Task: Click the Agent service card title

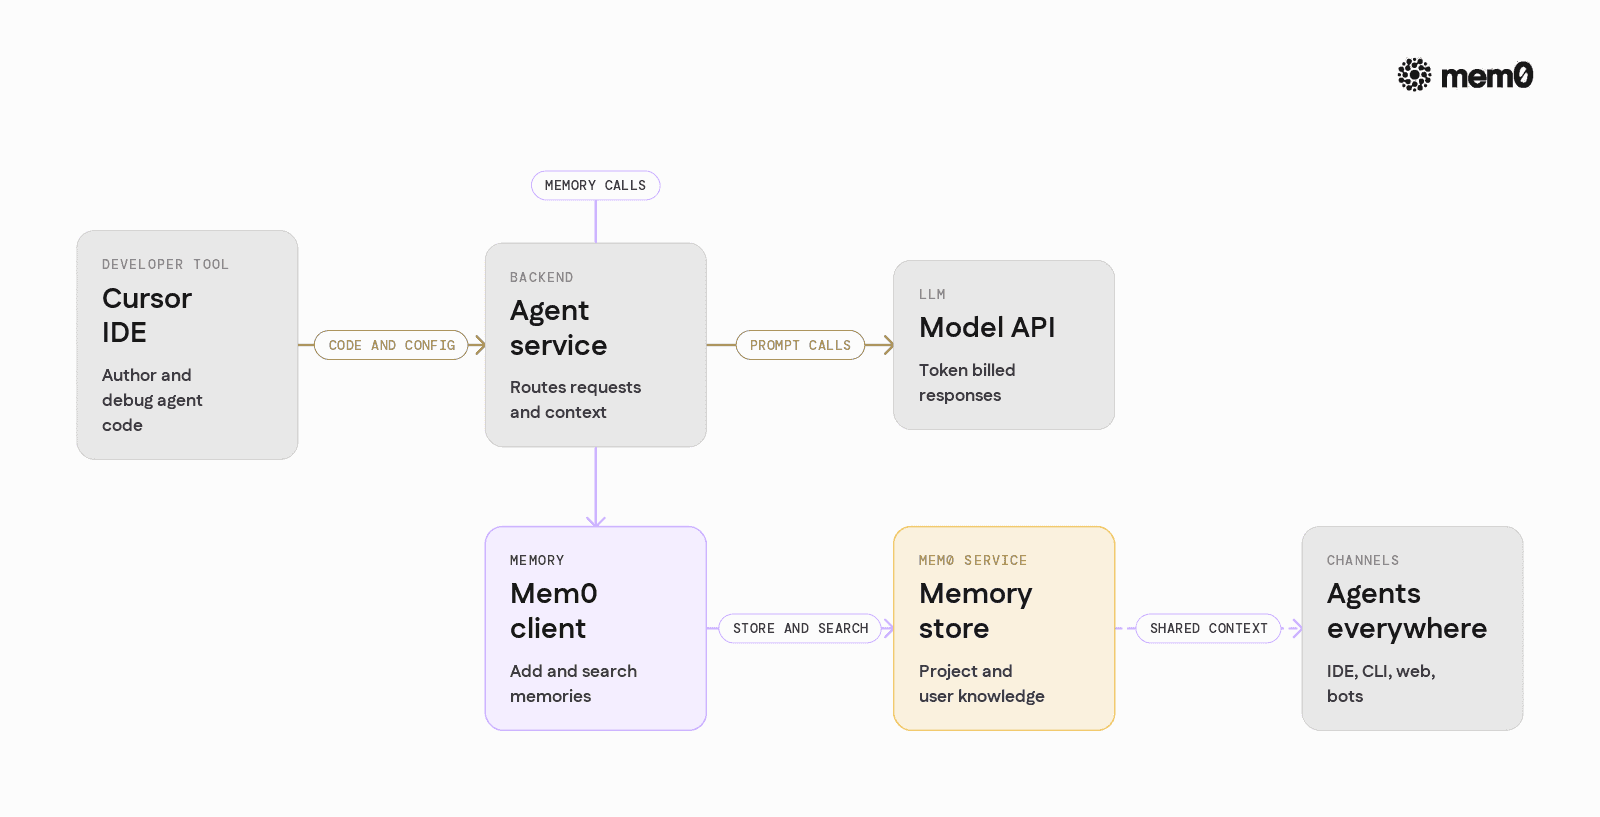Action: click(558, 328)
